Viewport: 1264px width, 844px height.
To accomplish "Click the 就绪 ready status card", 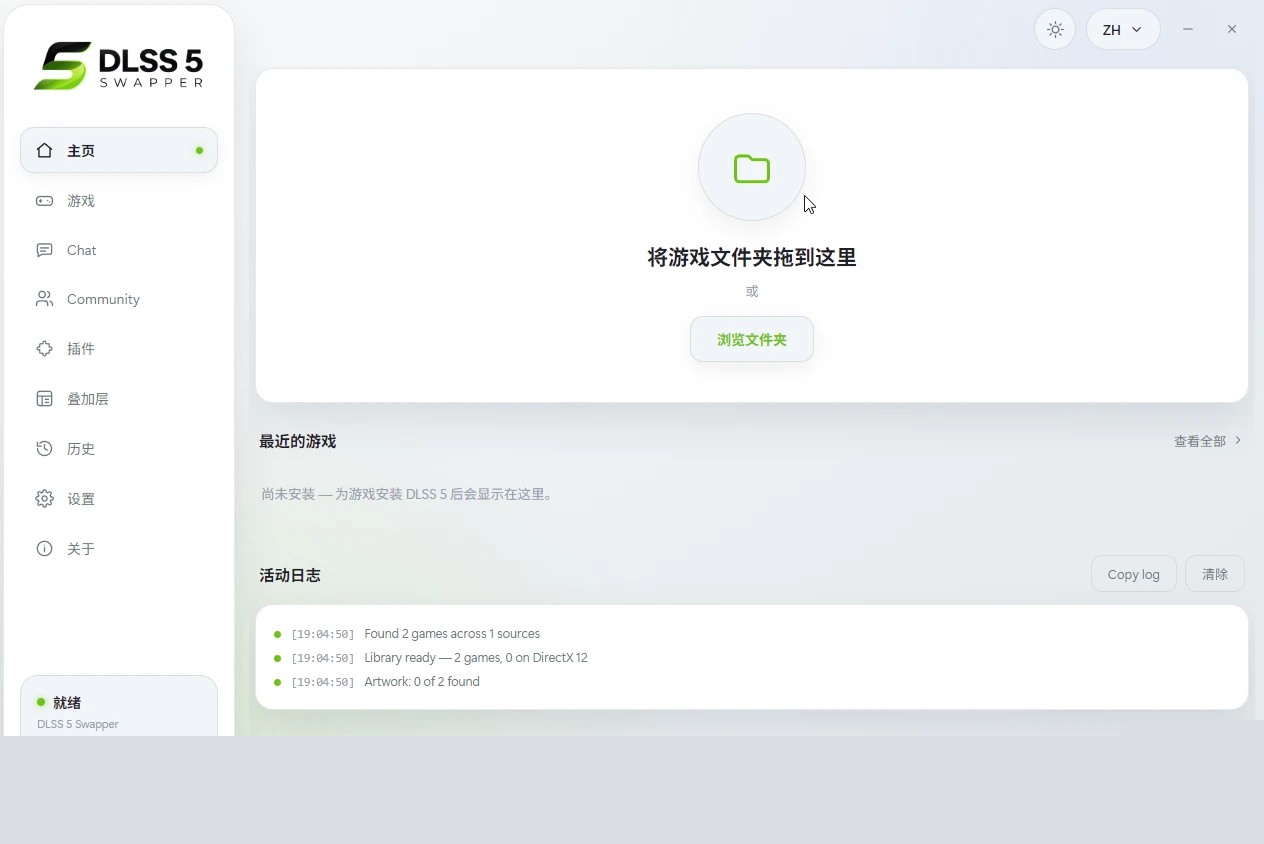I will (119, 707).
